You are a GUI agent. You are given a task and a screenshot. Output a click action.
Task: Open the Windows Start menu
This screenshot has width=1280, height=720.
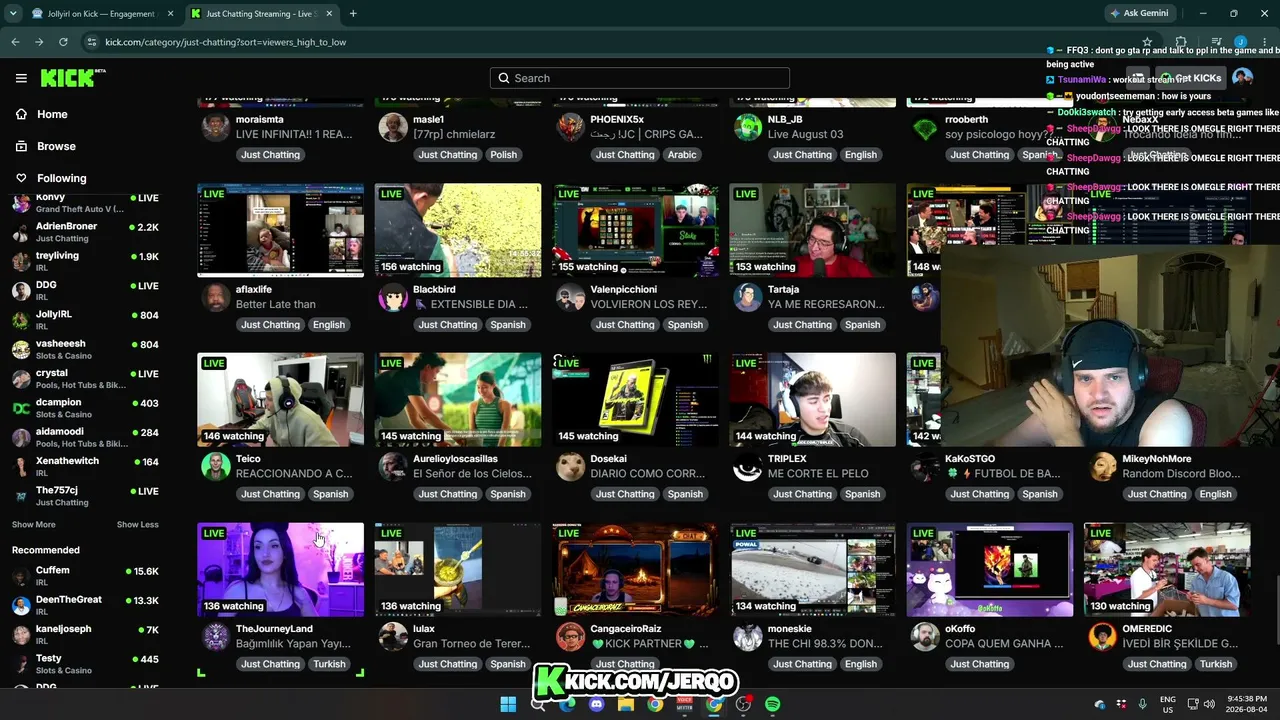(x=508, y=704)
